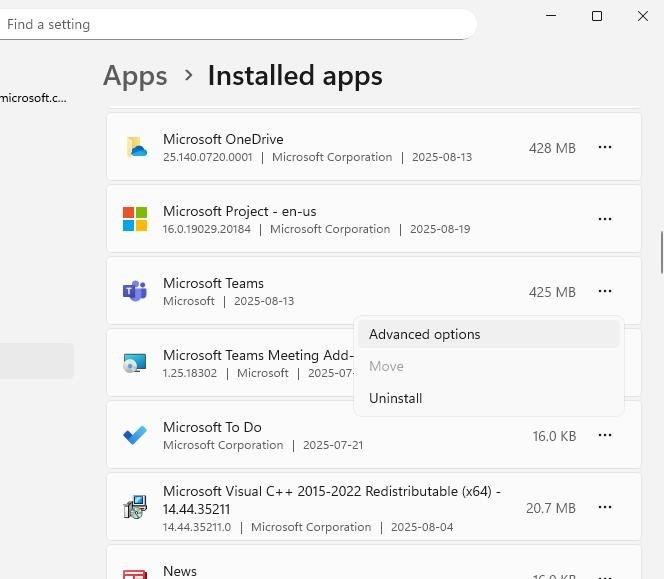Open more options for Microsoft Project

[x=605, y=219]
